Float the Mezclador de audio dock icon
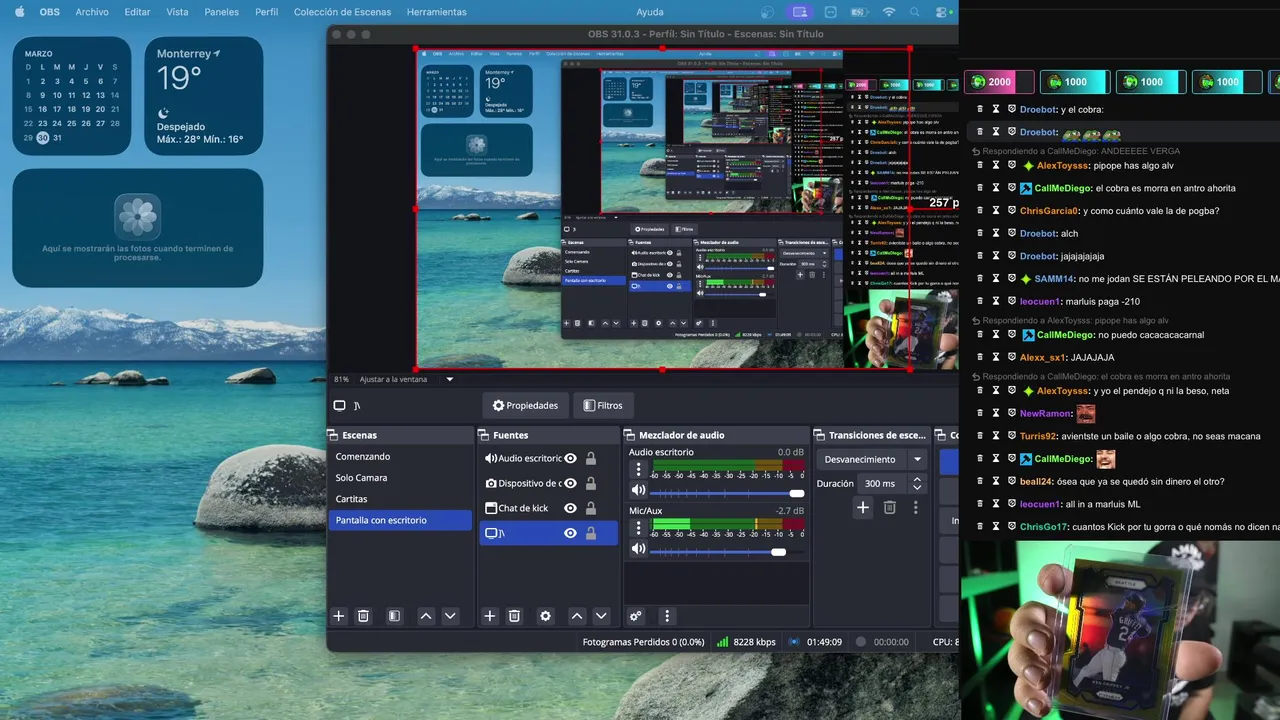This screenshot has height=720, width=1280. coord(631,435)
